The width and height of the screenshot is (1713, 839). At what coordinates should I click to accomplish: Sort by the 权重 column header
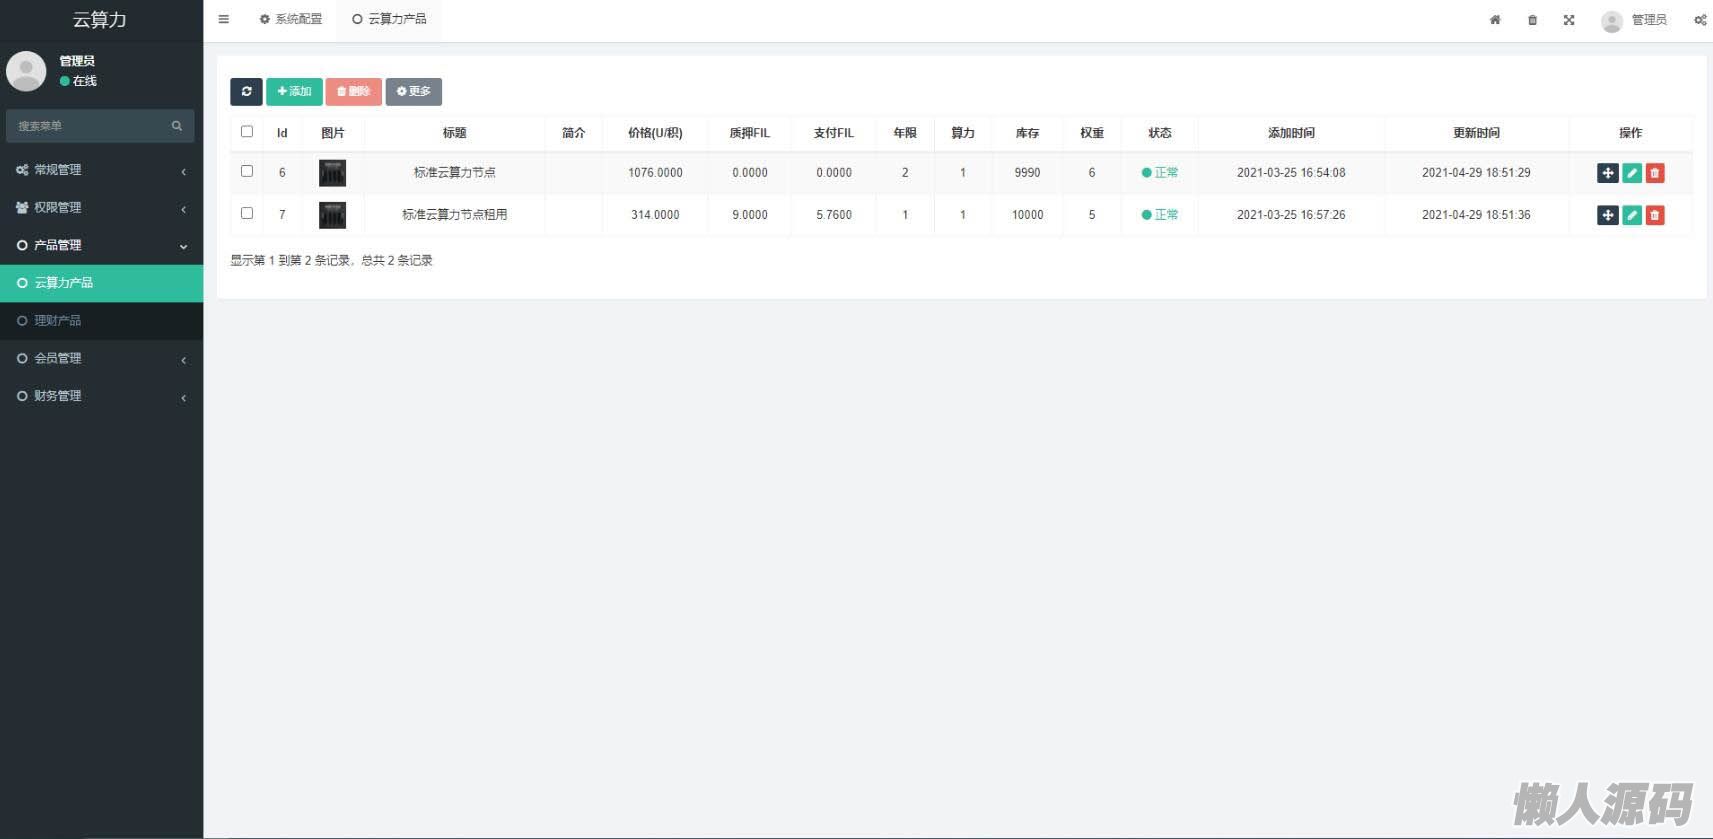1092,133
